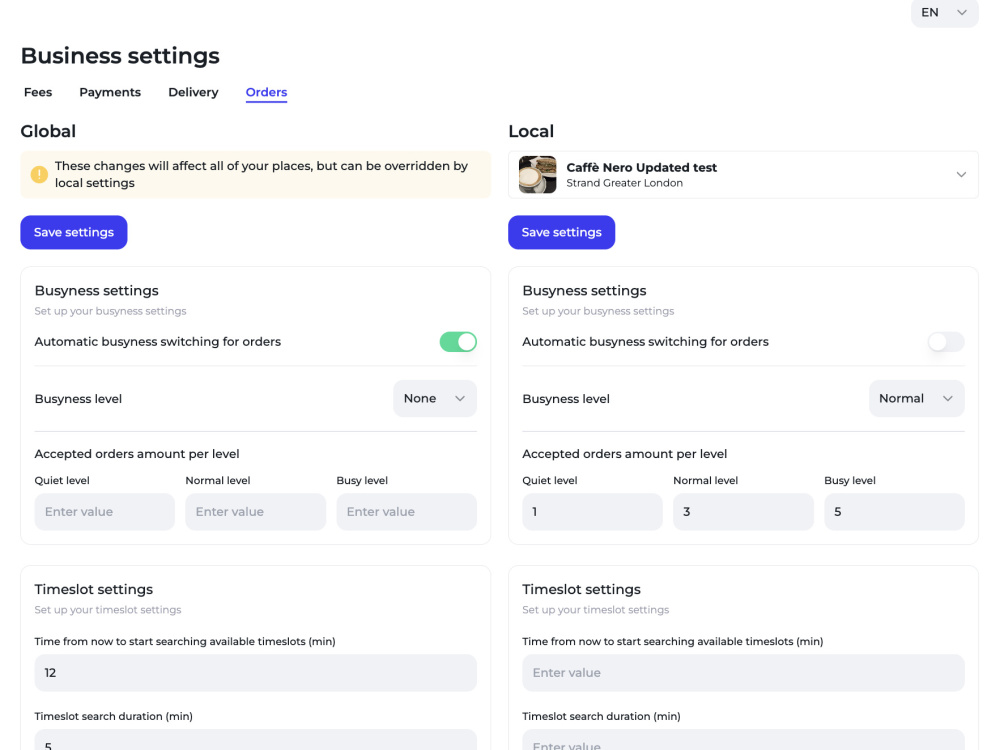Click Global 'Accepted orders amount per level' label
The height and width of the screenshot is (750, 1000).
pos(137,454)
